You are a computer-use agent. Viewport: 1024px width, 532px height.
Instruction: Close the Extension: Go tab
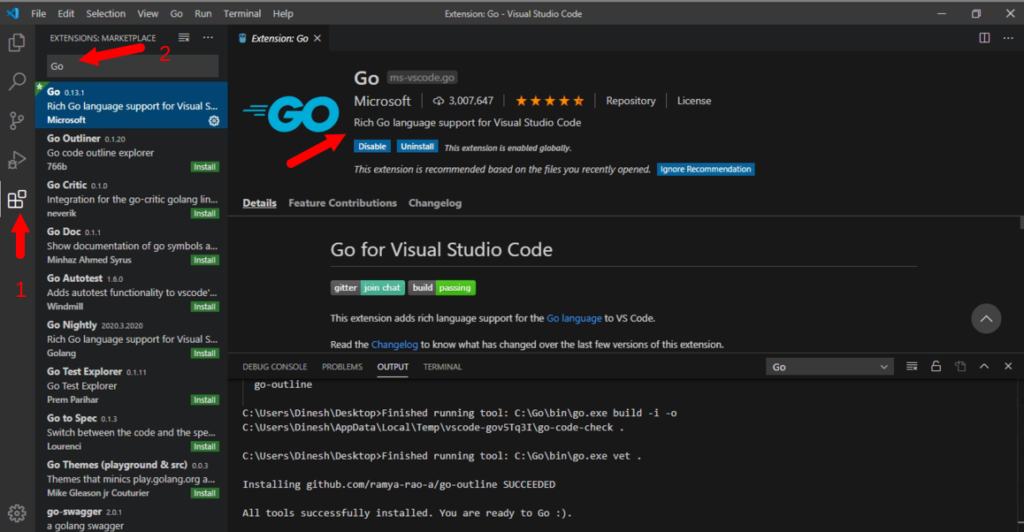point(317,39)
